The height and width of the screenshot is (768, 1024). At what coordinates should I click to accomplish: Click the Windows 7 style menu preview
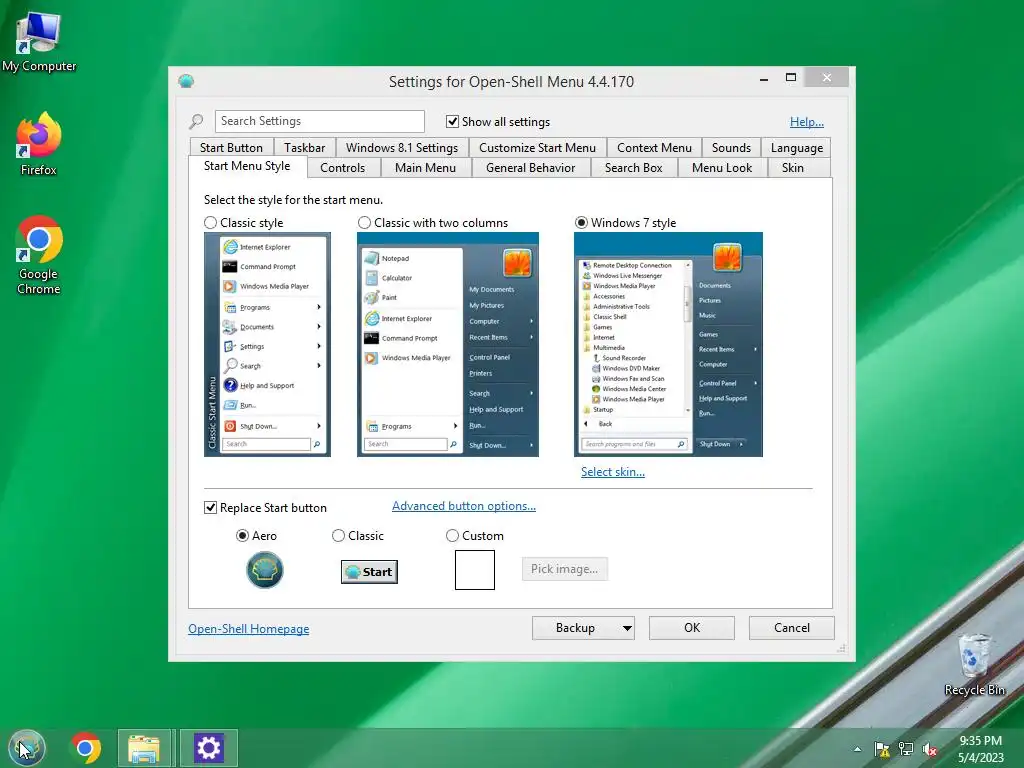point(668,344)
